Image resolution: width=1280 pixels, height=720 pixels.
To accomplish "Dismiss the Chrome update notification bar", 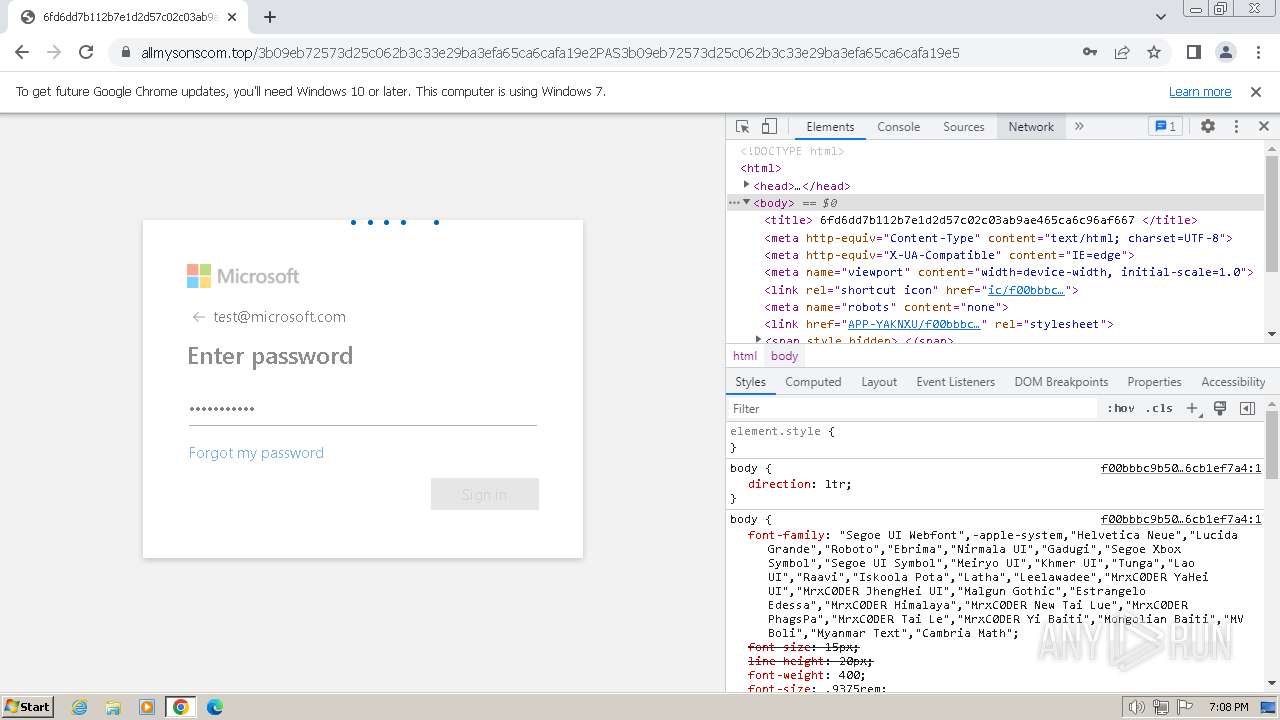I will [1256, 91].
